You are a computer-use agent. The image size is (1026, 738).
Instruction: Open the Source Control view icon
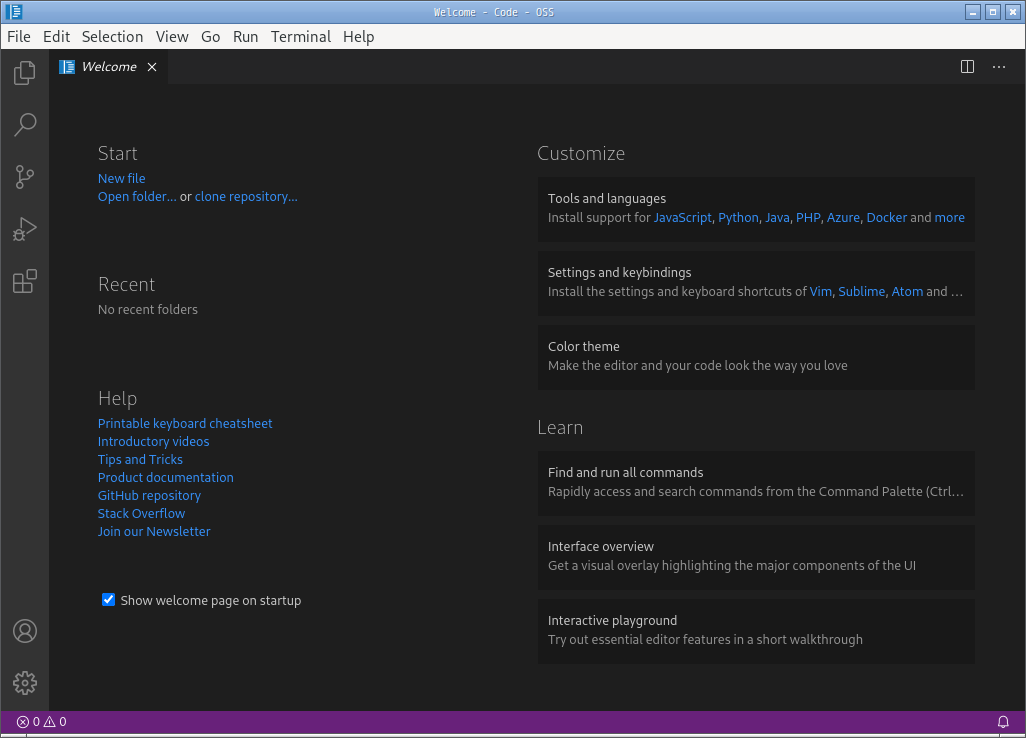coord(24,177)
